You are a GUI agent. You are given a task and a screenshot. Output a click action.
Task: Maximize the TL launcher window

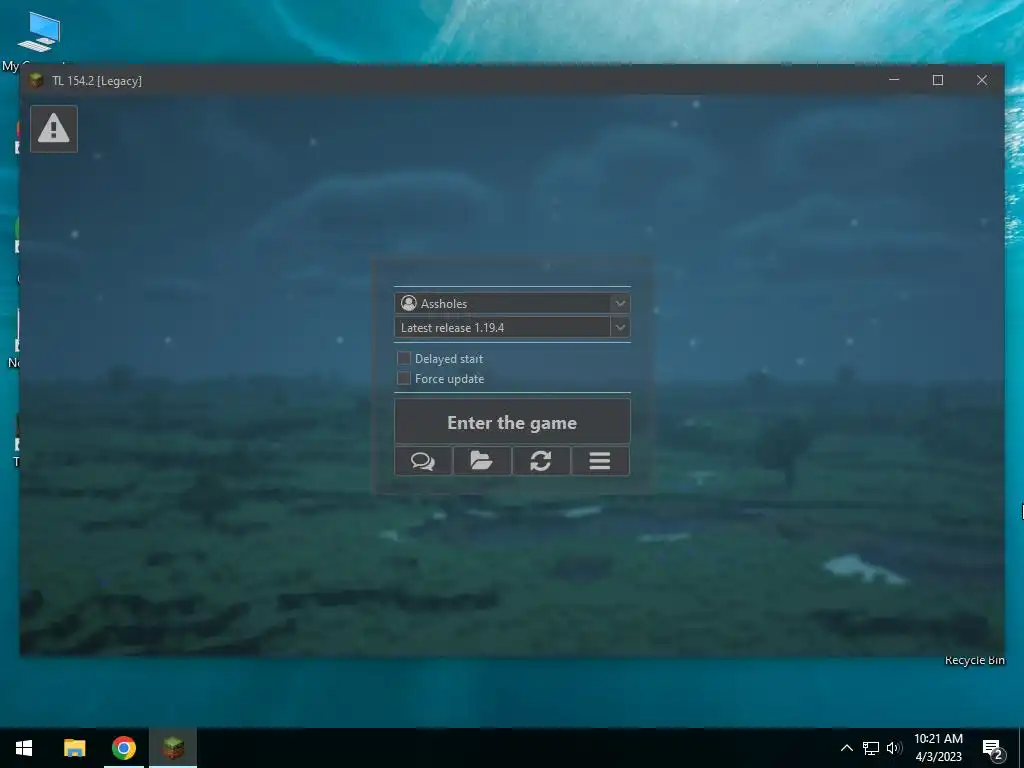click(938, 80)
